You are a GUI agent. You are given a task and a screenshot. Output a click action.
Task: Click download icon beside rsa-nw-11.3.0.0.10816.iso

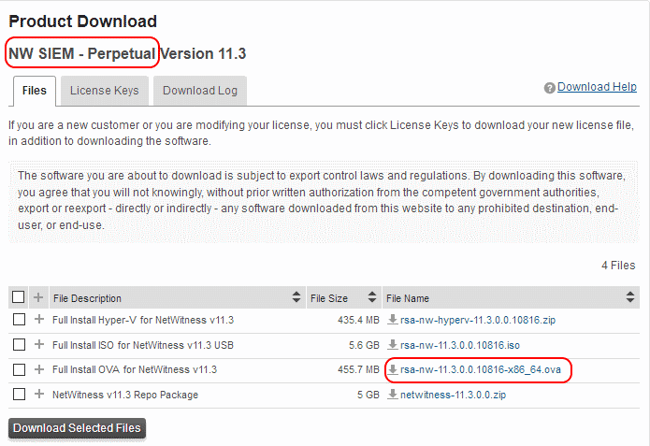[x=392, y=344]
